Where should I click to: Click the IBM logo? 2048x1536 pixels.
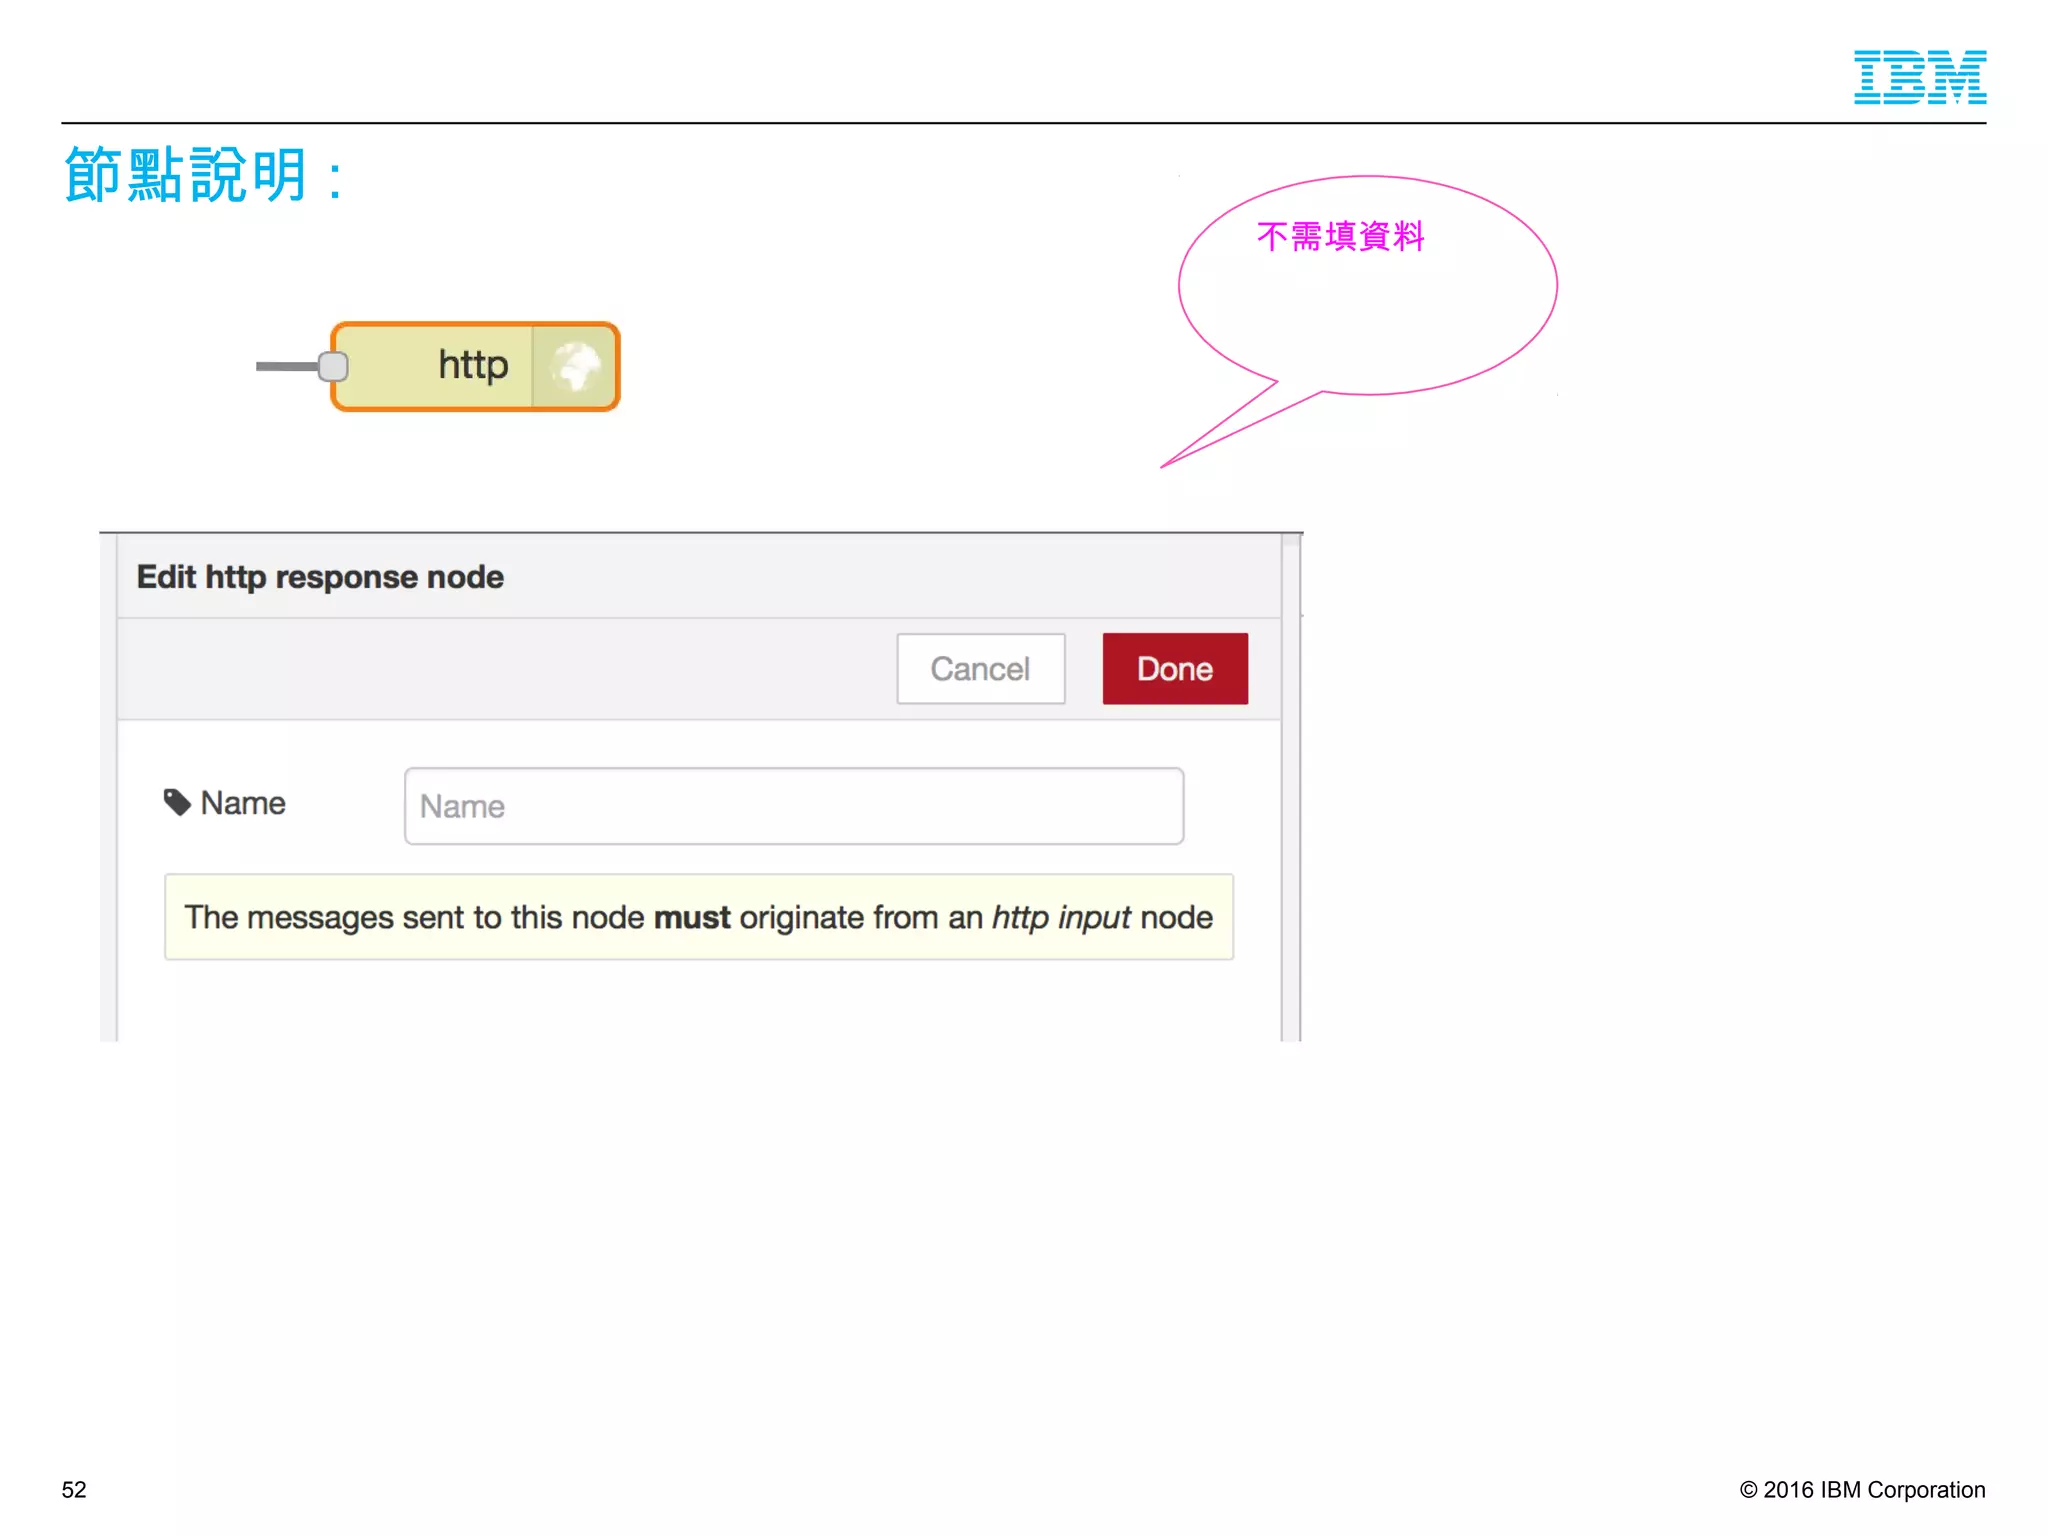[1919, 77]
